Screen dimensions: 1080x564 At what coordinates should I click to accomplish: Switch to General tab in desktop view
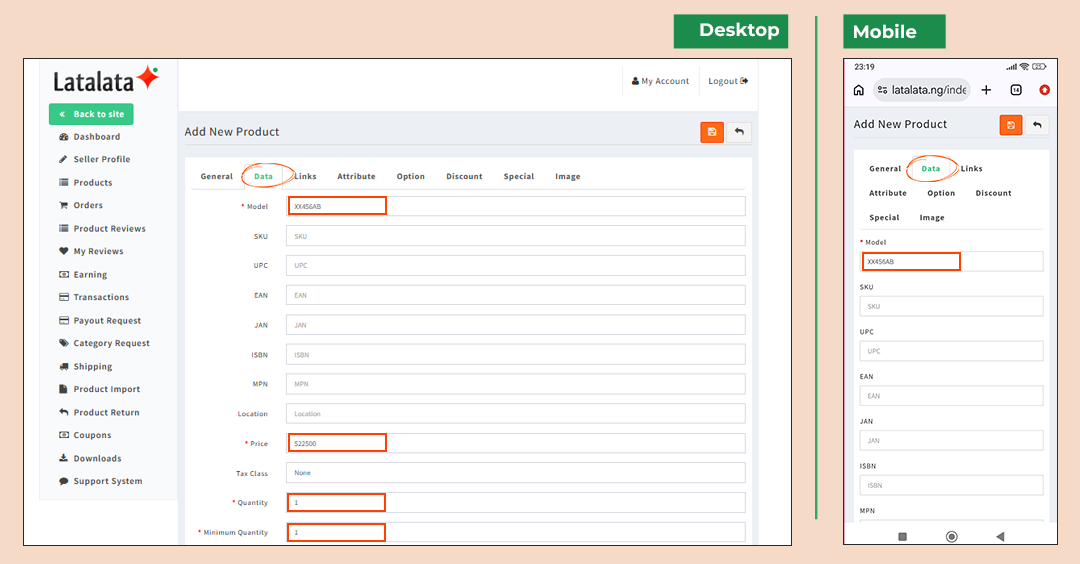click(216, 176)
